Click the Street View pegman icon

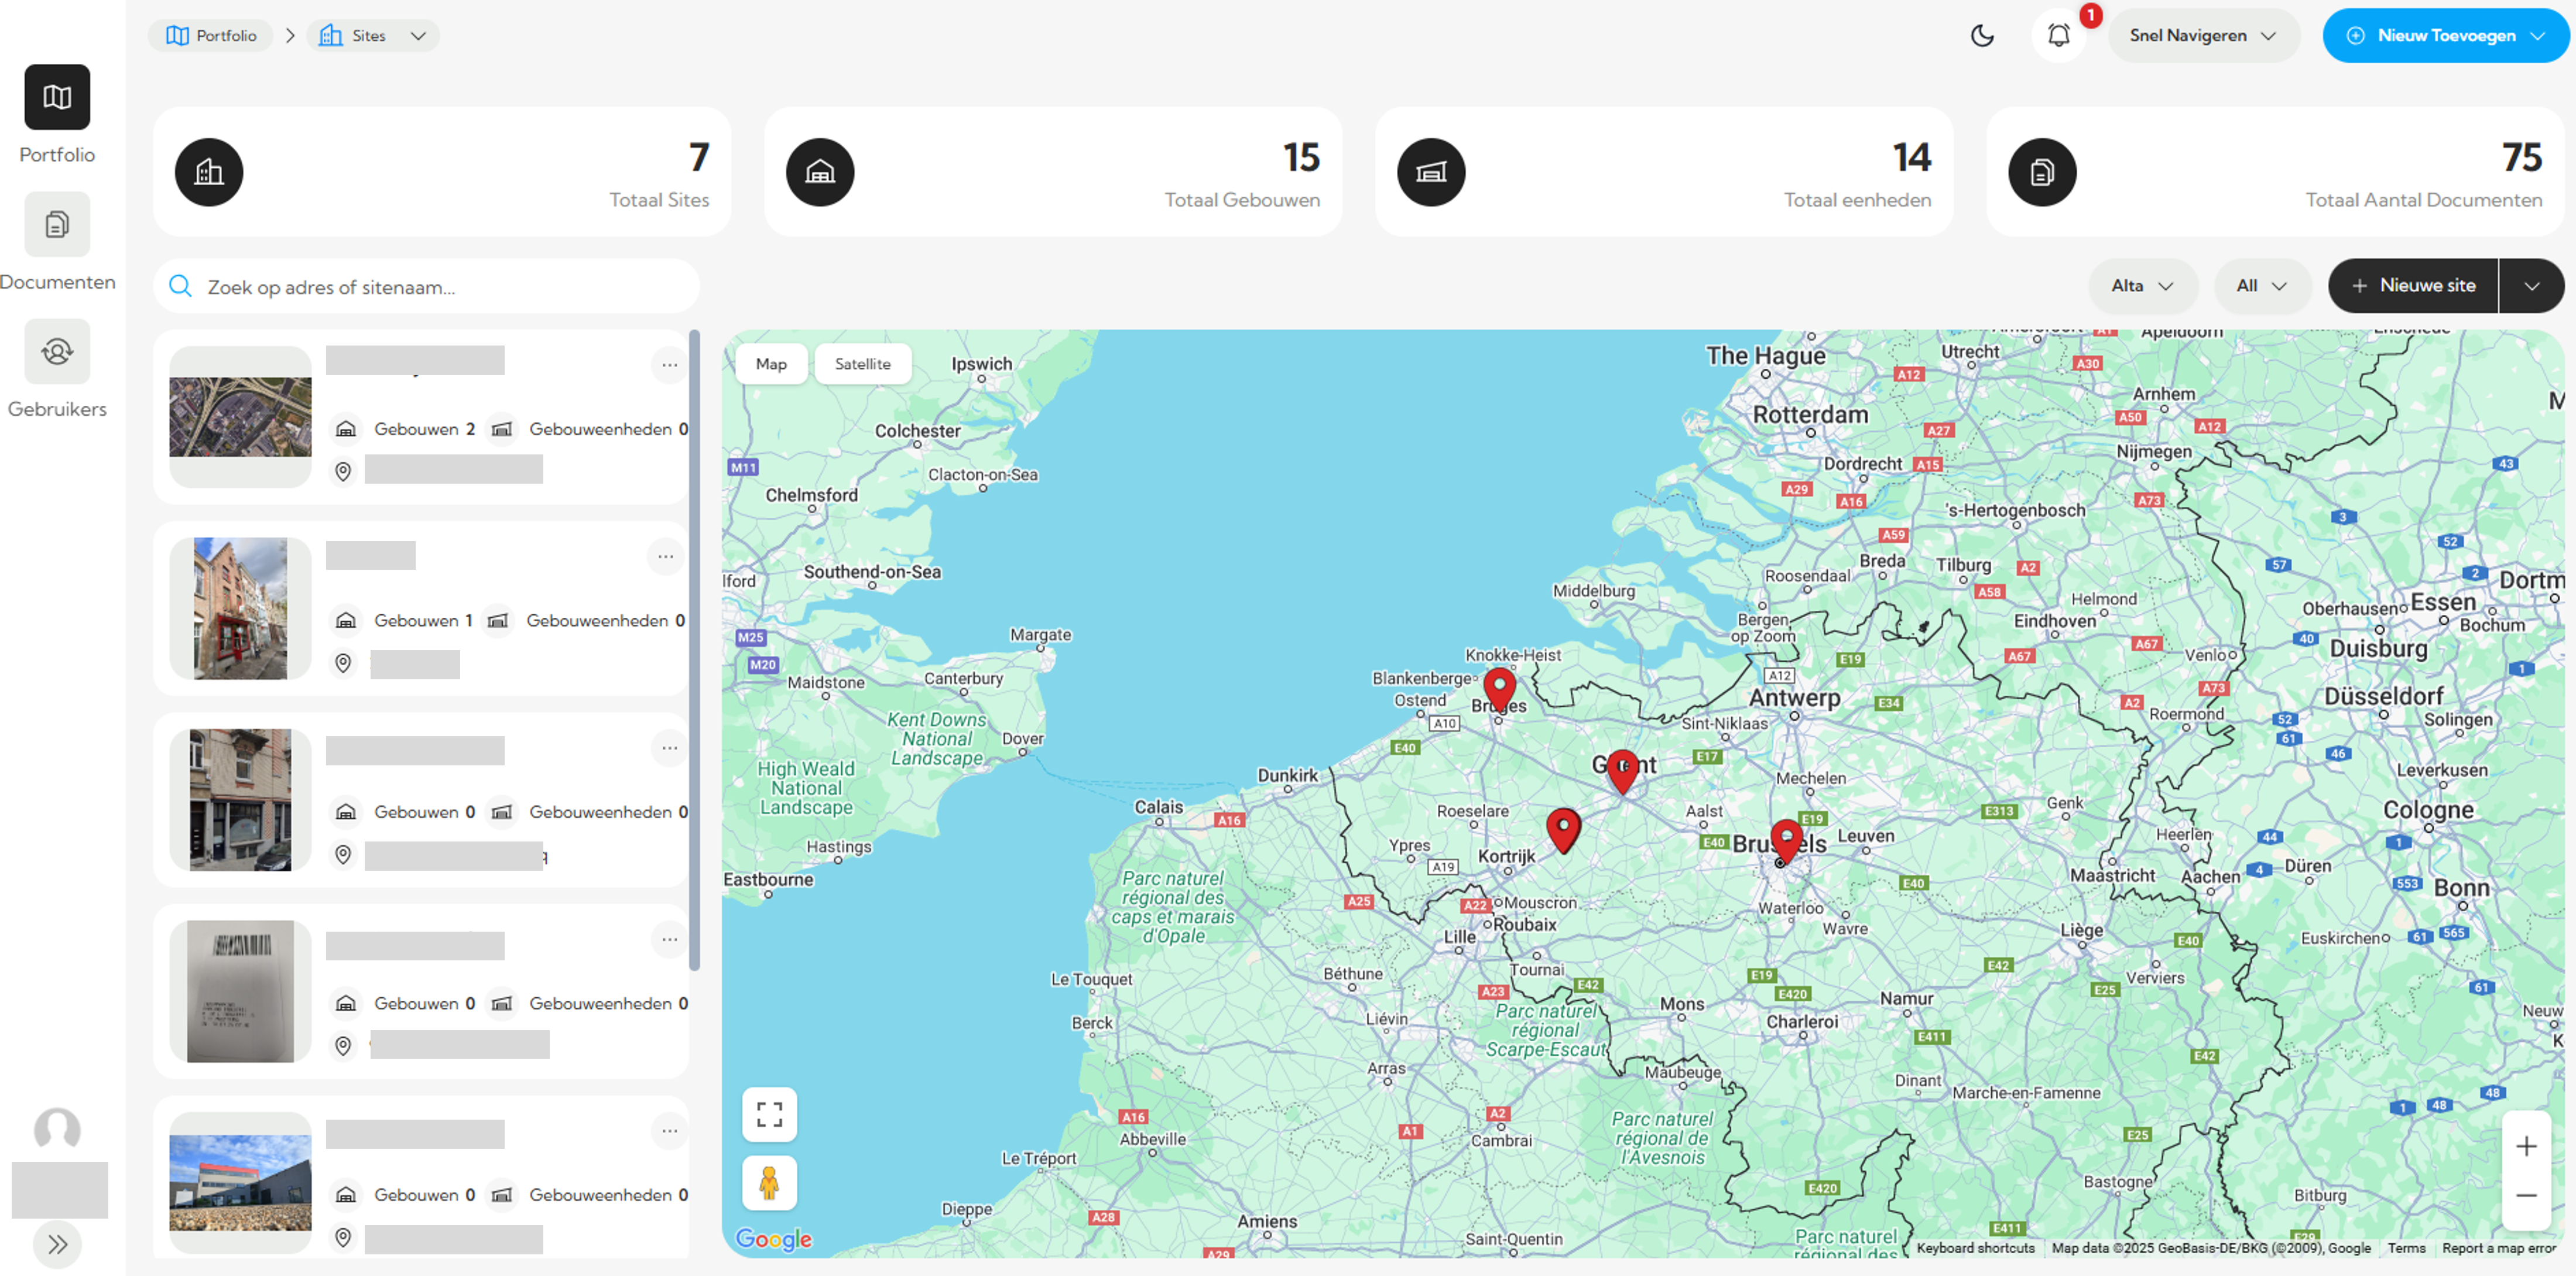coord(769,1182)
